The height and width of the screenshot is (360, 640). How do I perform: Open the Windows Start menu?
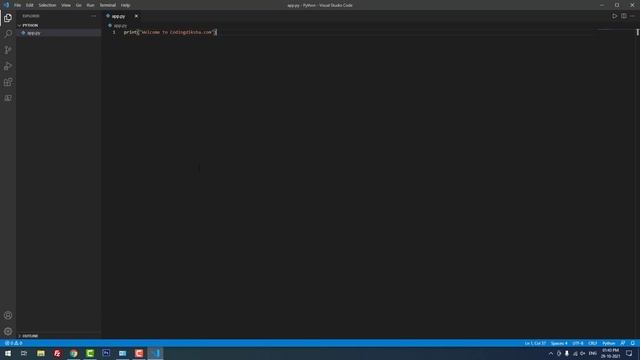pyautogui.click(x=8, y=353)
